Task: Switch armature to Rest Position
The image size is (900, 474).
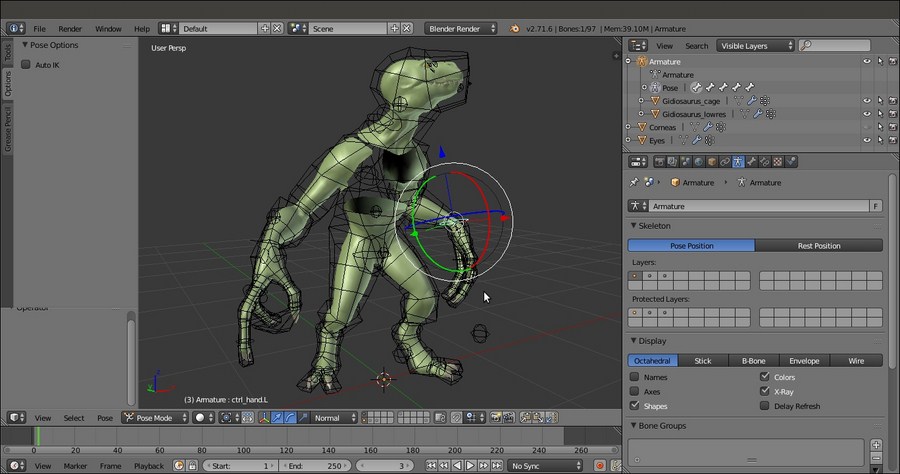Action: [818, 246]
